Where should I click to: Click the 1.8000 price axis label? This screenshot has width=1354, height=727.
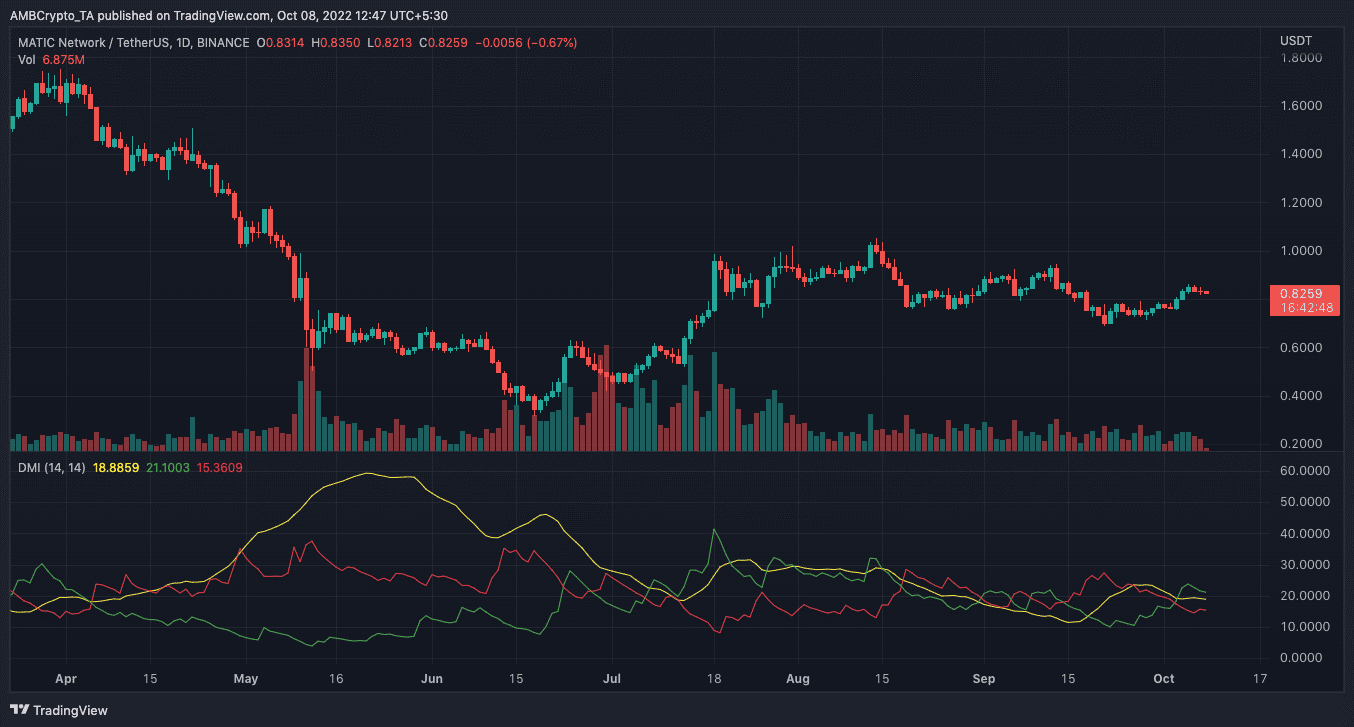point(1301,58)
